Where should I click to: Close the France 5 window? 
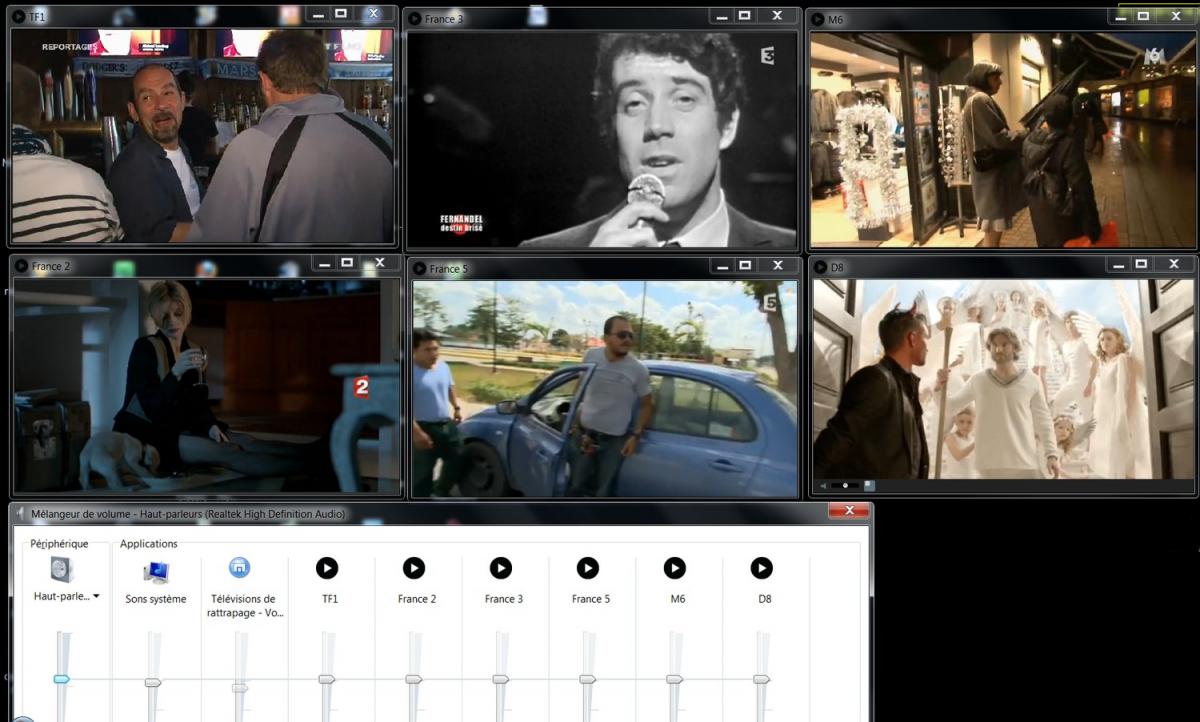(x=778, y=266)
